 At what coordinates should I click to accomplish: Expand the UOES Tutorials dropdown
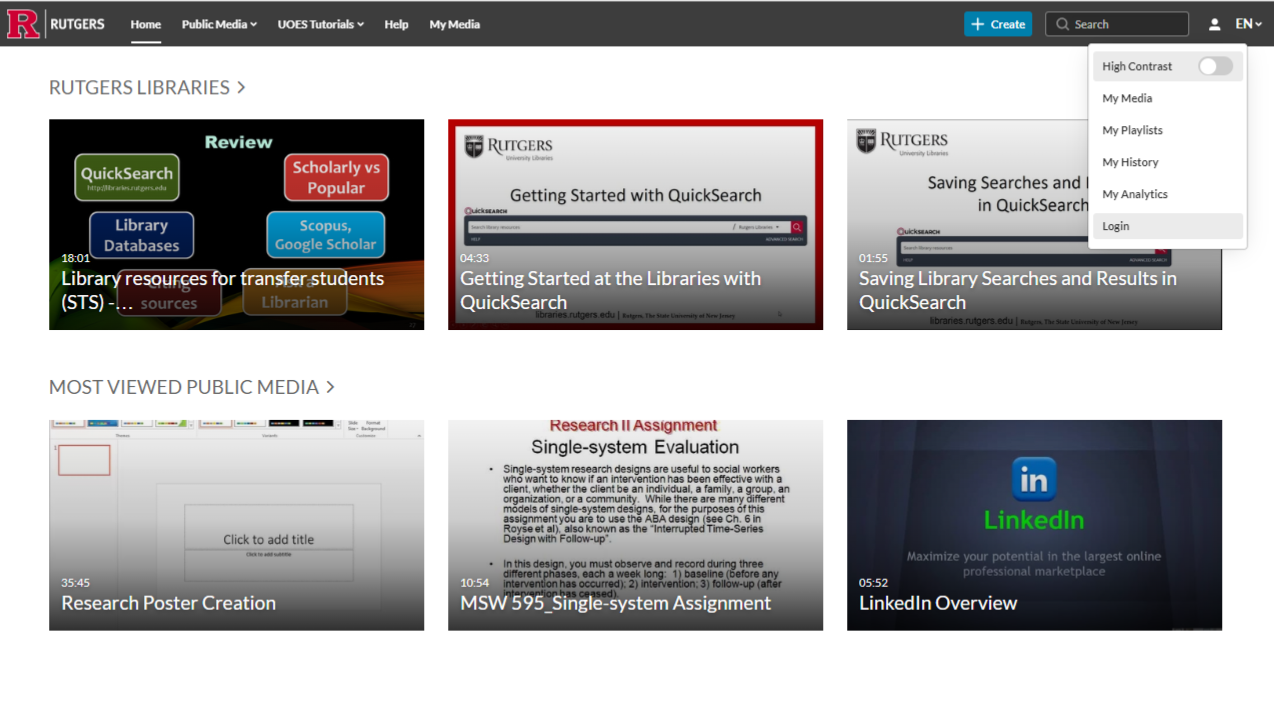(320, 24)
